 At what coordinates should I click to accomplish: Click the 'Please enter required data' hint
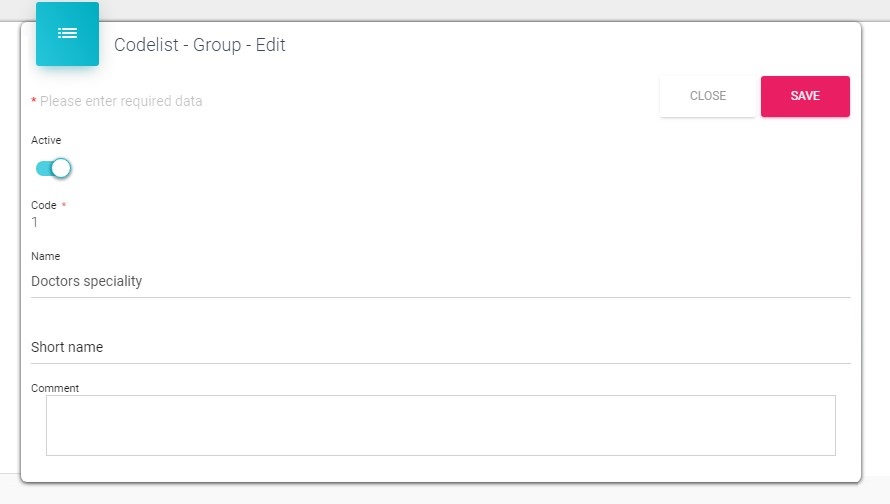(121, 101)
